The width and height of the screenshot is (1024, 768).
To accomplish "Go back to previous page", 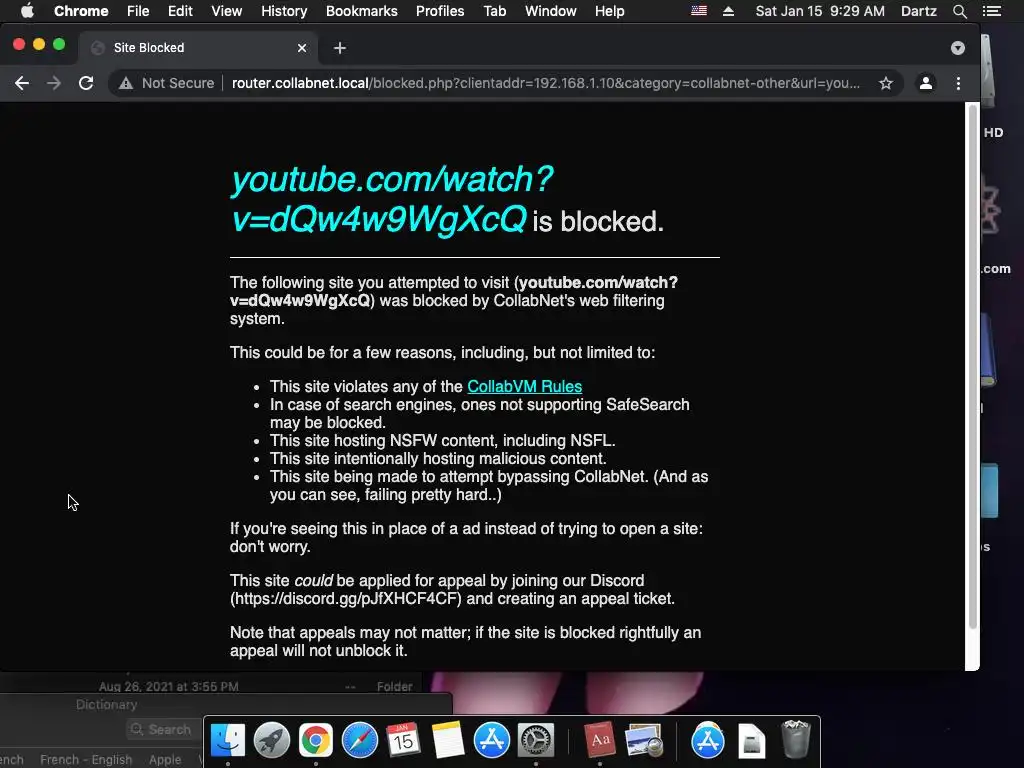I will [22, 83].
